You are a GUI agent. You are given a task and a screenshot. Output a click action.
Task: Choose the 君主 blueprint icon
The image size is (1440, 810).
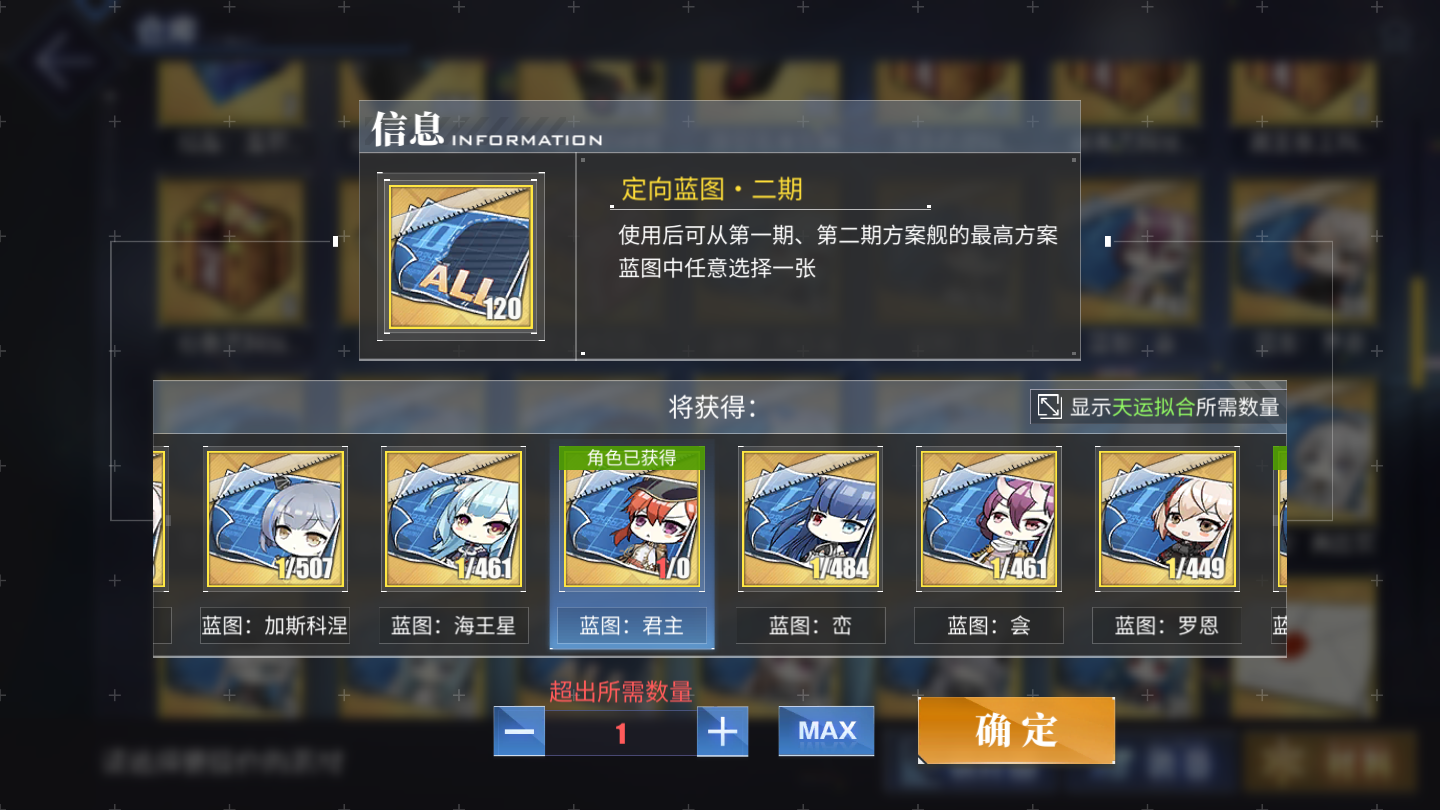point(632,518)
